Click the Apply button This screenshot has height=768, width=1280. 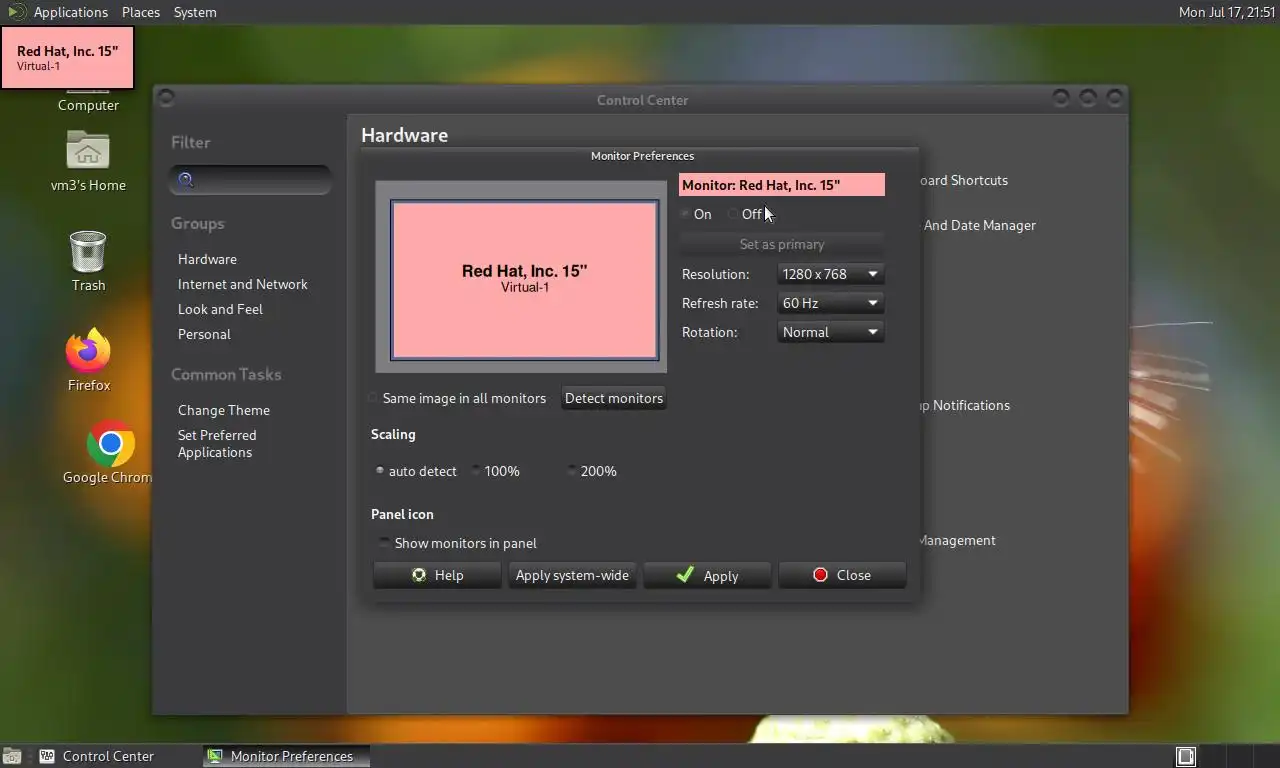pyautogui.click(x=707, y=575)
